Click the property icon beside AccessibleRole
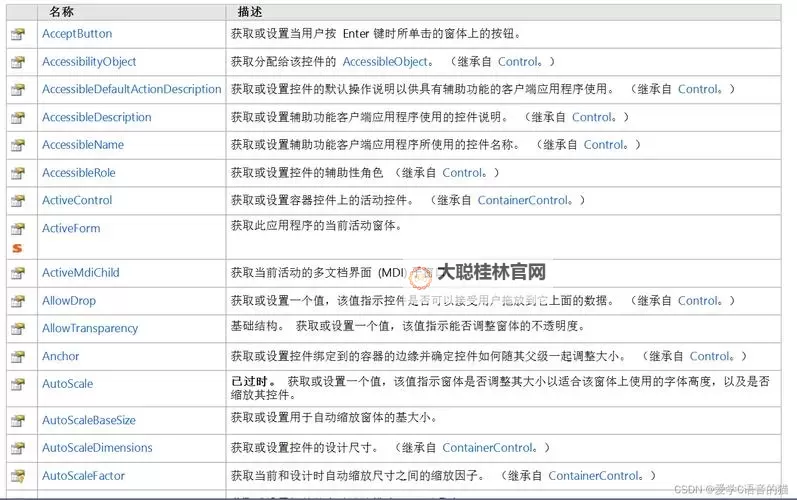 [18, 173]
